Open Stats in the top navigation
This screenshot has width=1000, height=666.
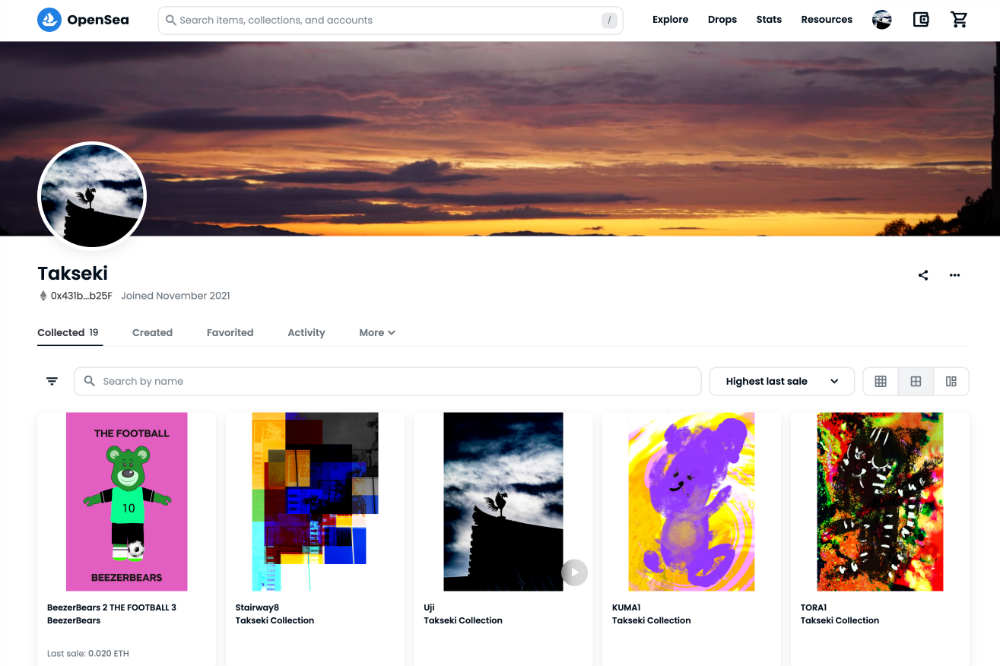coord(768,20)
